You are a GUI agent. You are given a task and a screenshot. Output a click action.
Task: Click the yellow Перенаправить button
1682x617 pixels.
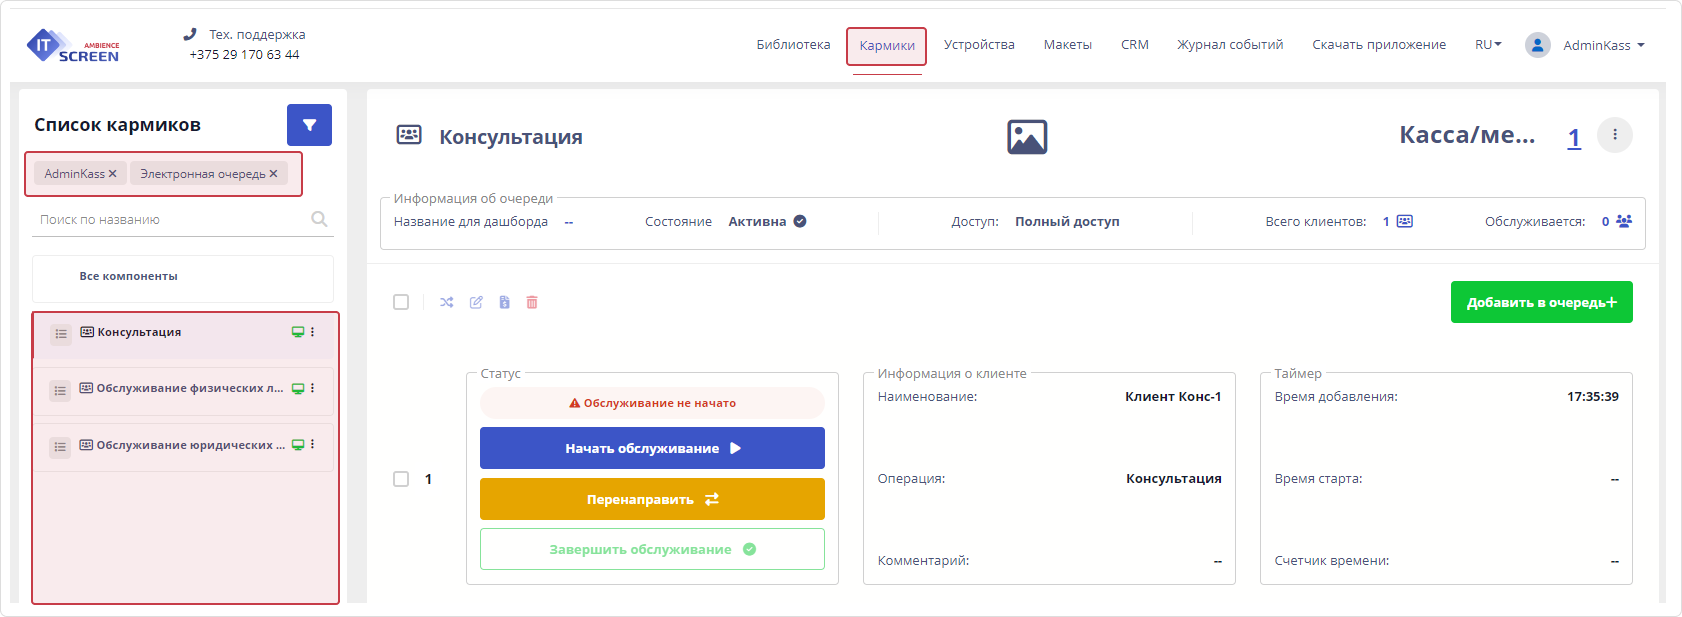click(x=652, y=499)
